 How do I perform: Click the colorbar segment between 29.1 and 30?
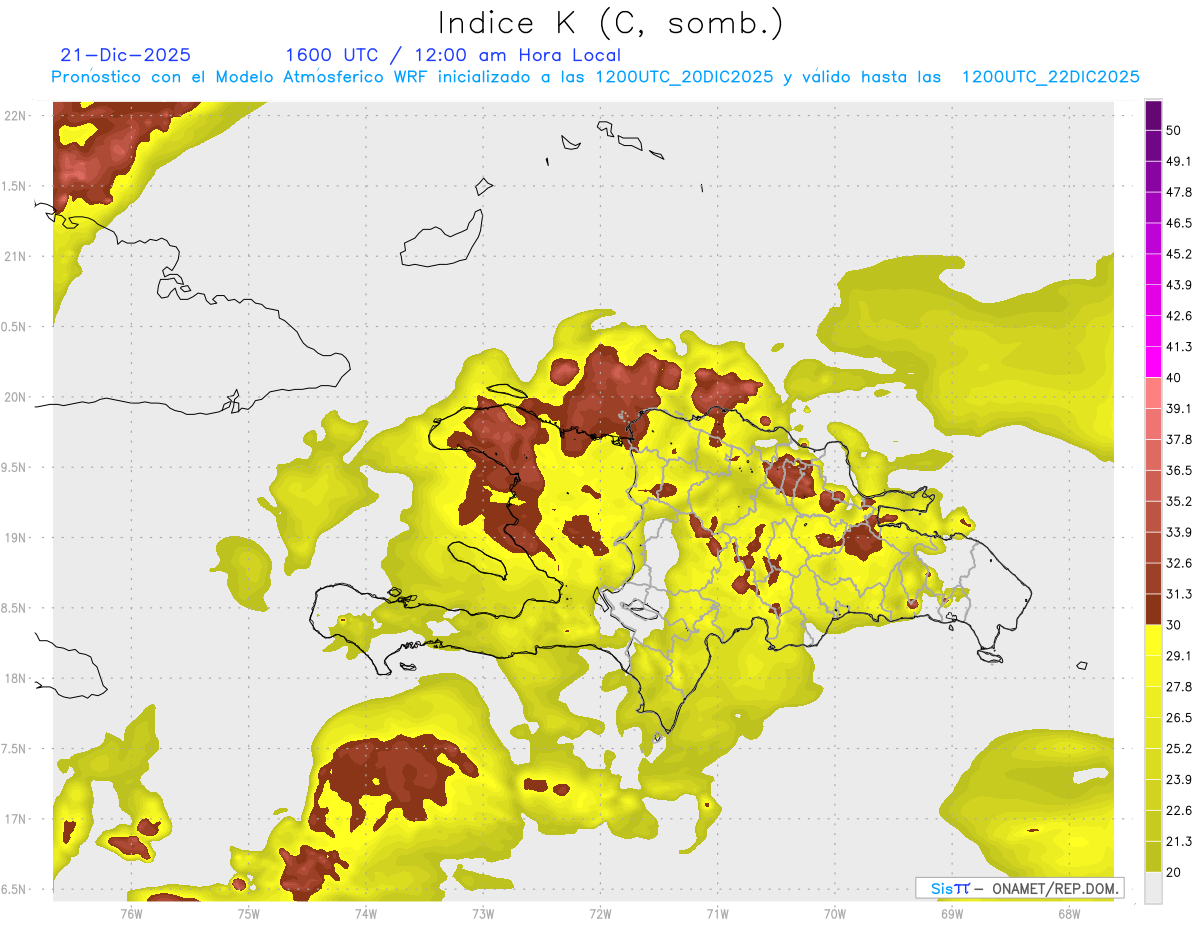[x=1153, y=640]
